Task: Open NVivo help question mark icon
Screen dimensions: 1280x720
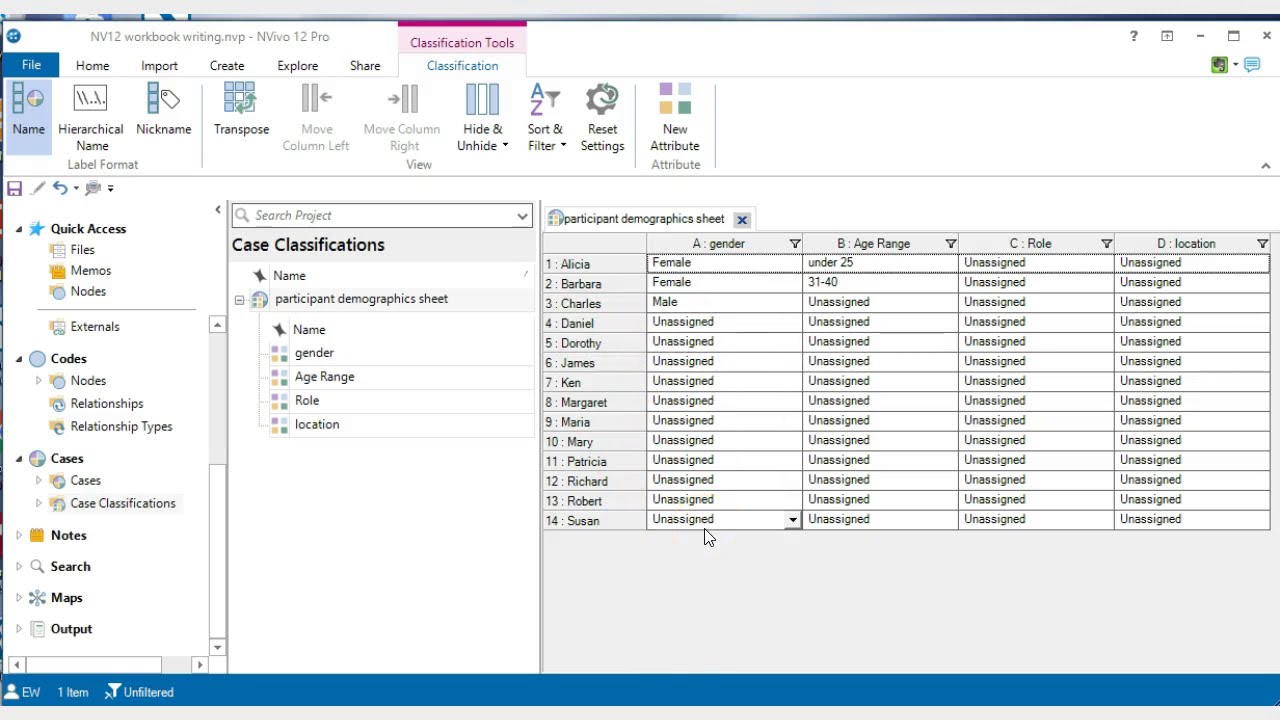Action: [x=1133, y=36]
